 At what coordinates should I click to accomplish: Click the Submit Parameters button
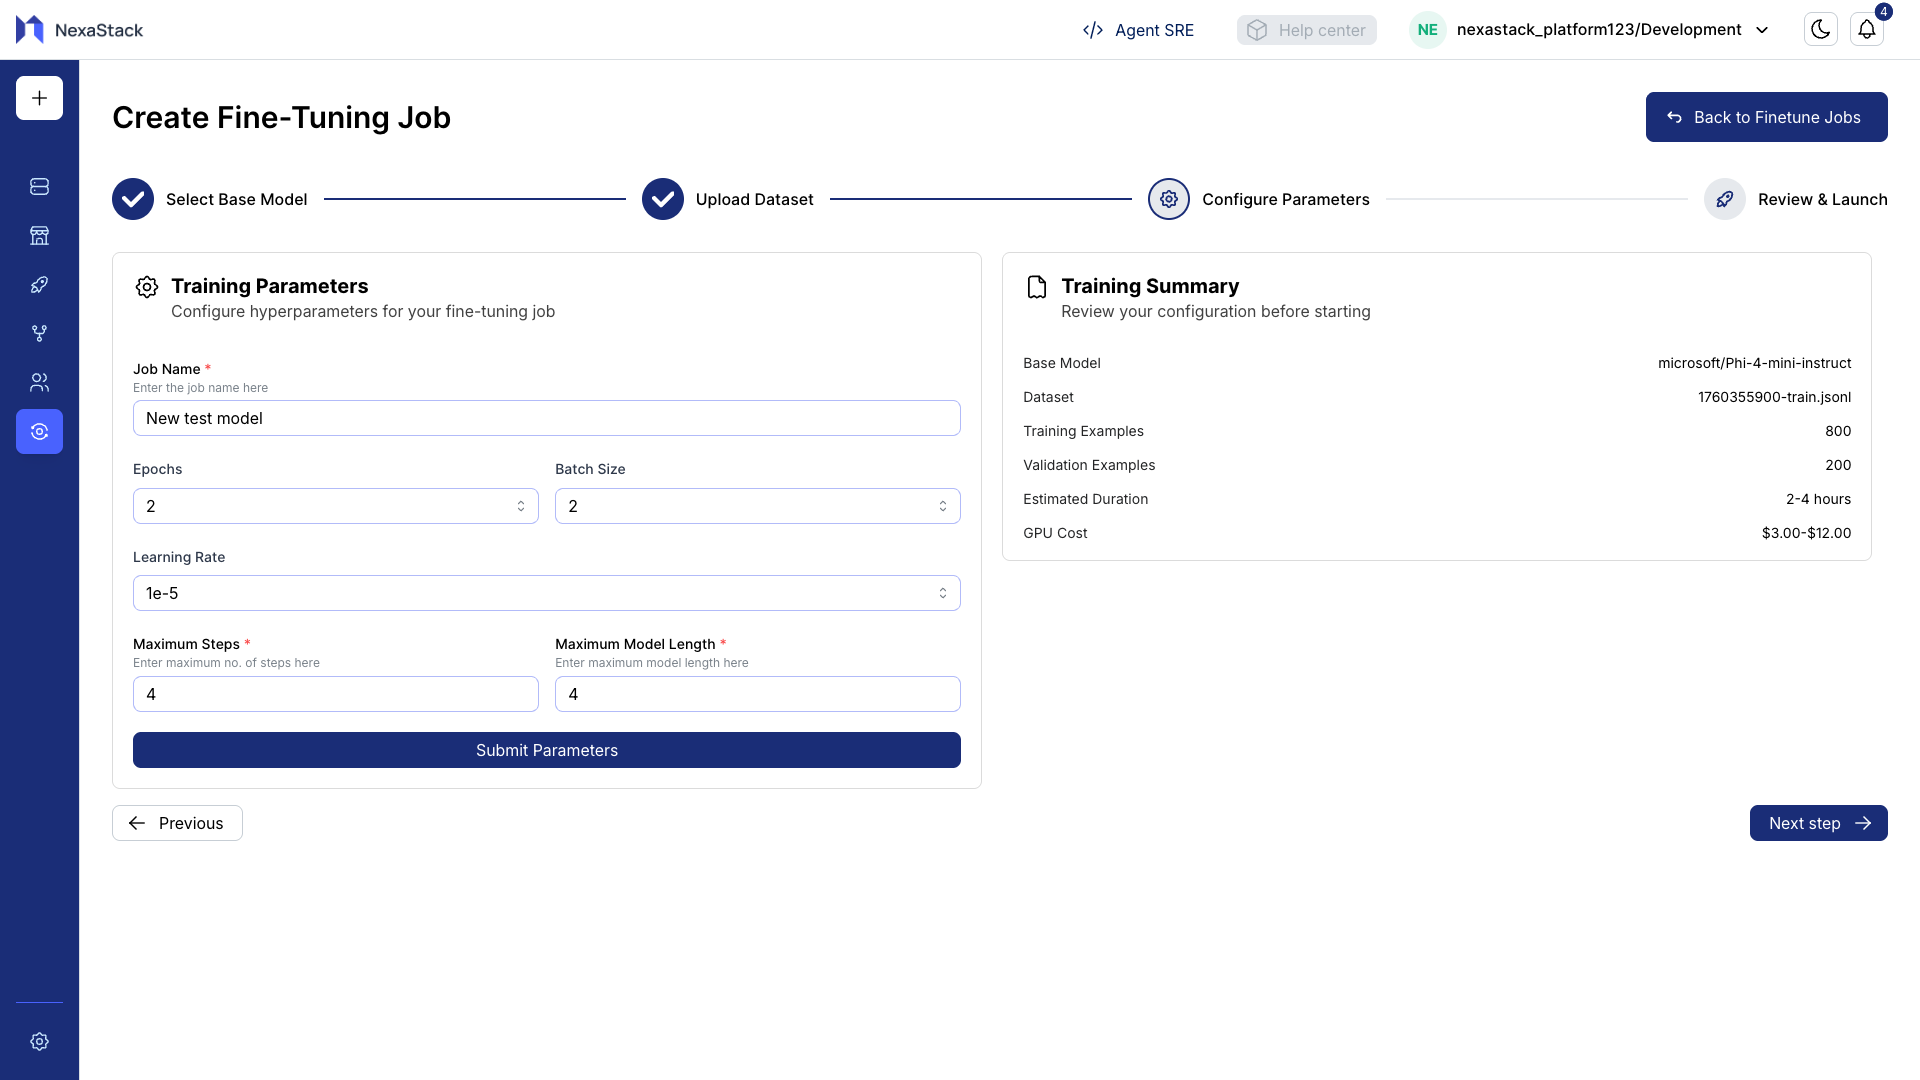(x=546, y=750)
